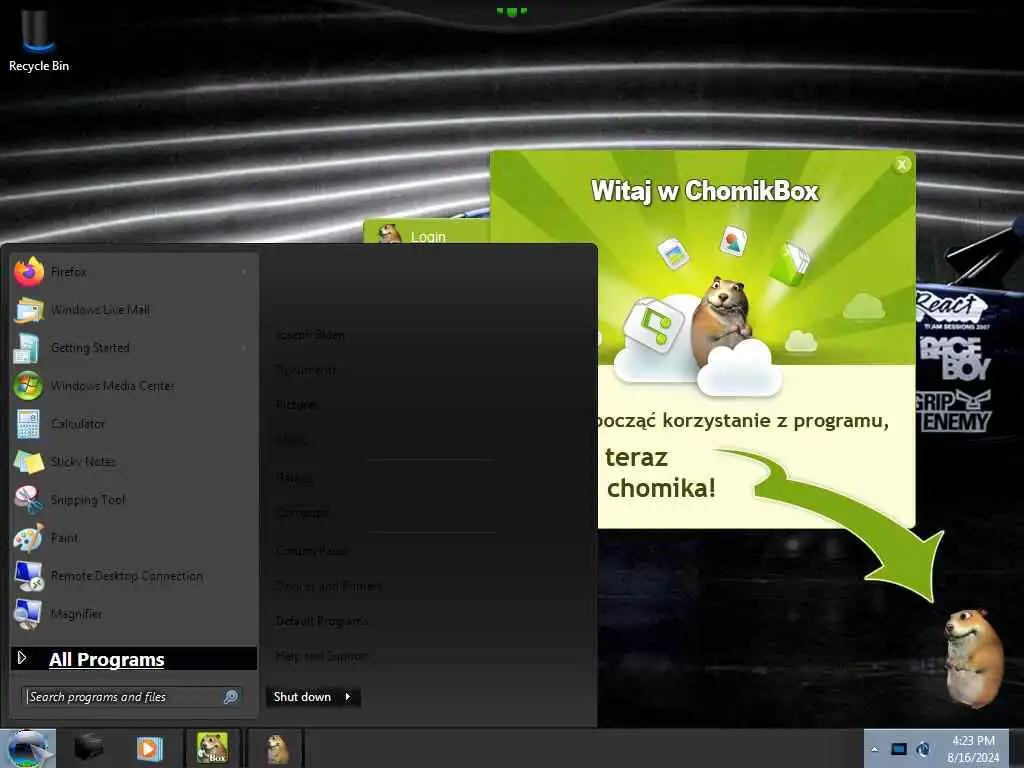Click the Start orb button

click(27, 748)
